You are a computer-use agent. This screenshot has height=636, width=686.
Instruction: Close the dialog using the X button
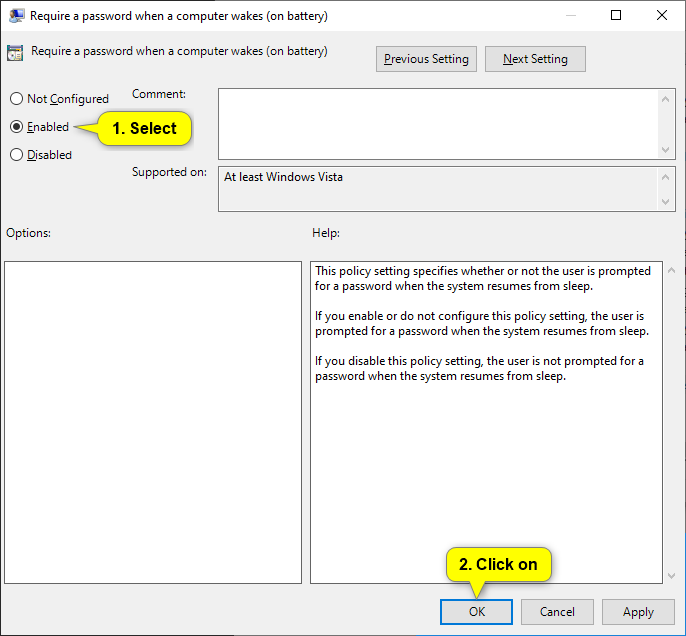[x=661, y=16]
